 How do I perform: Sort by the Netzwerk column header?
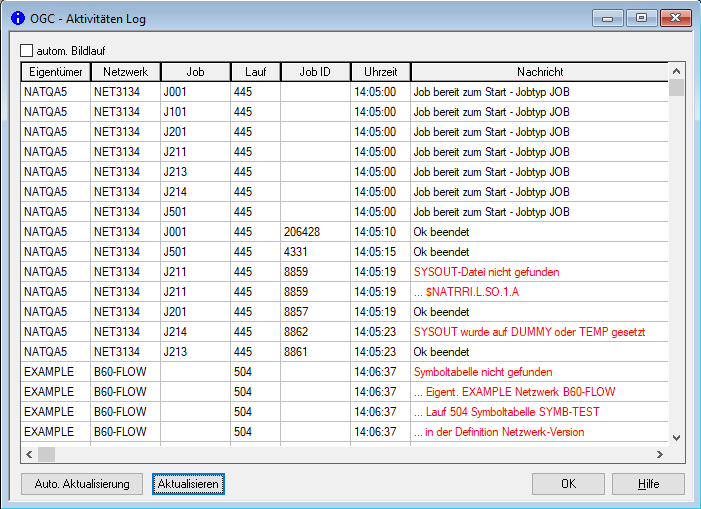[125, 72]
